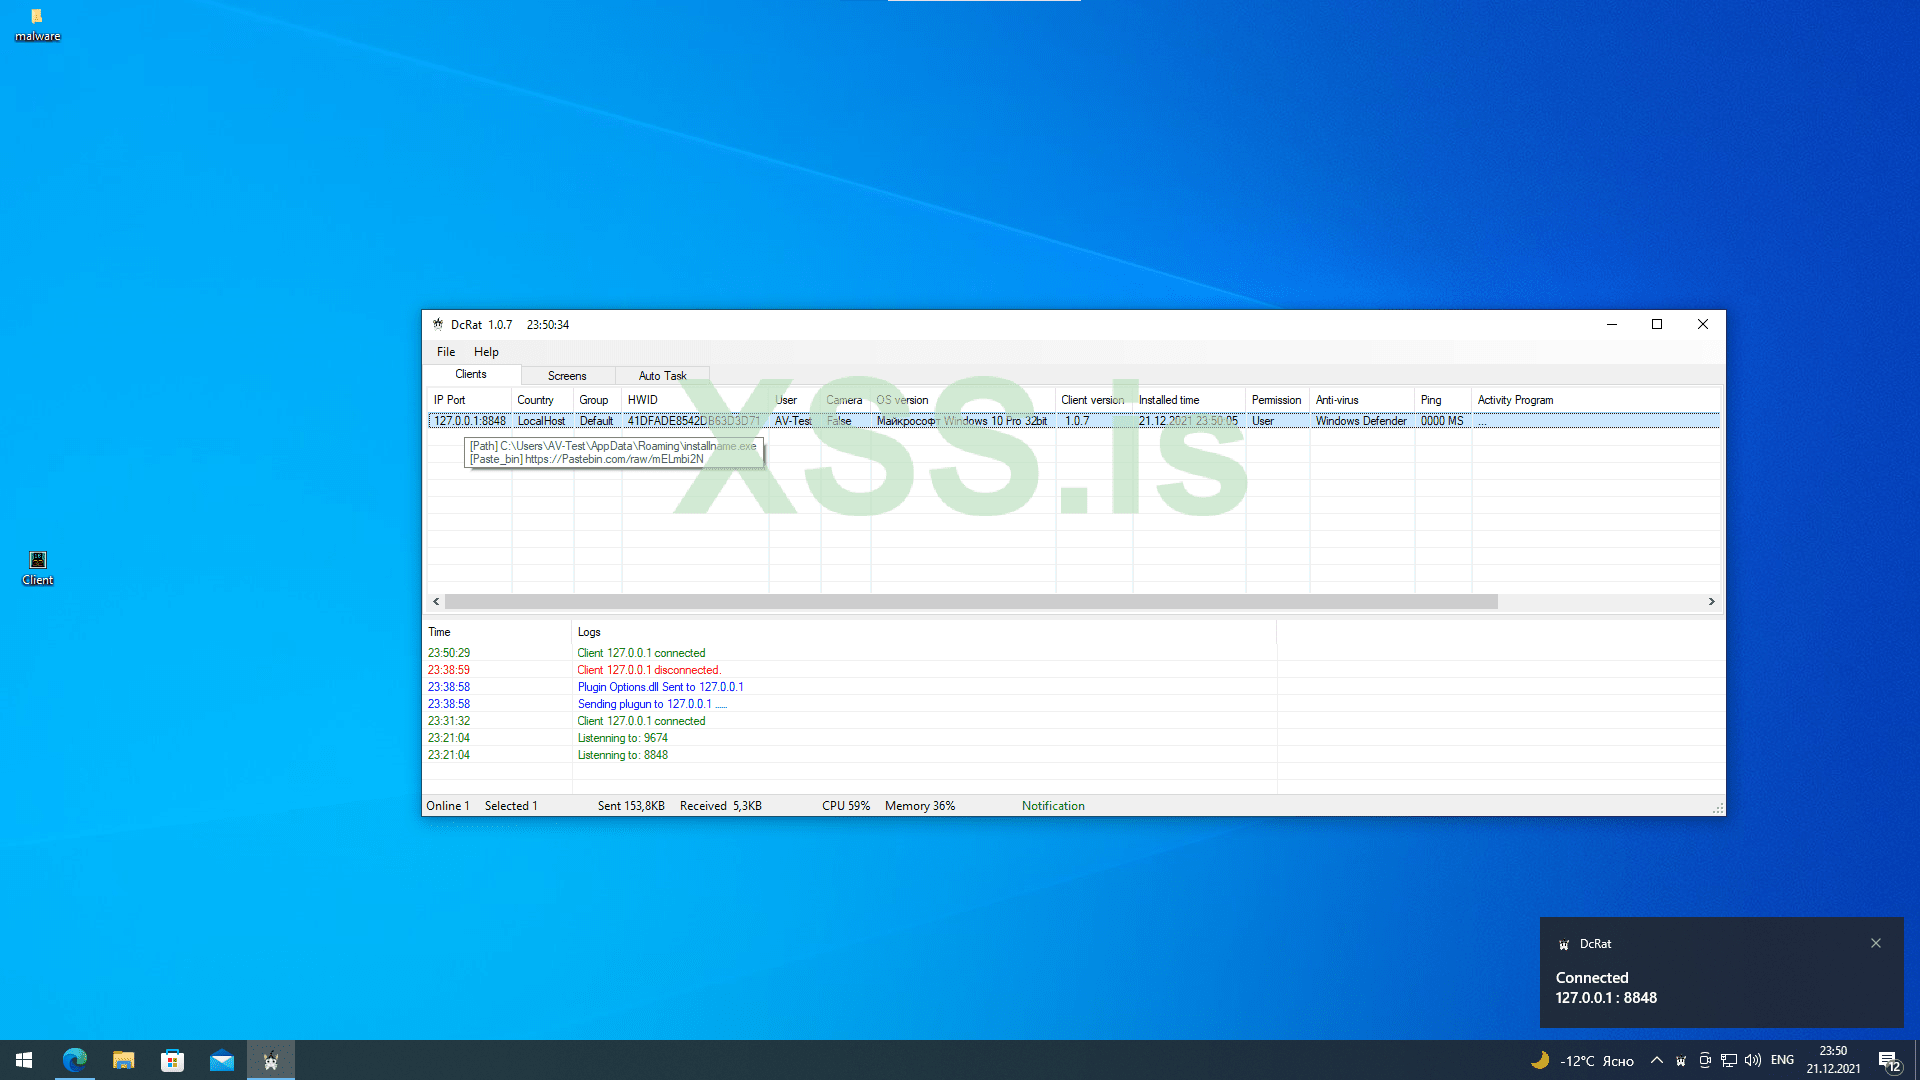Open the File menu

[x=445, y=352]
